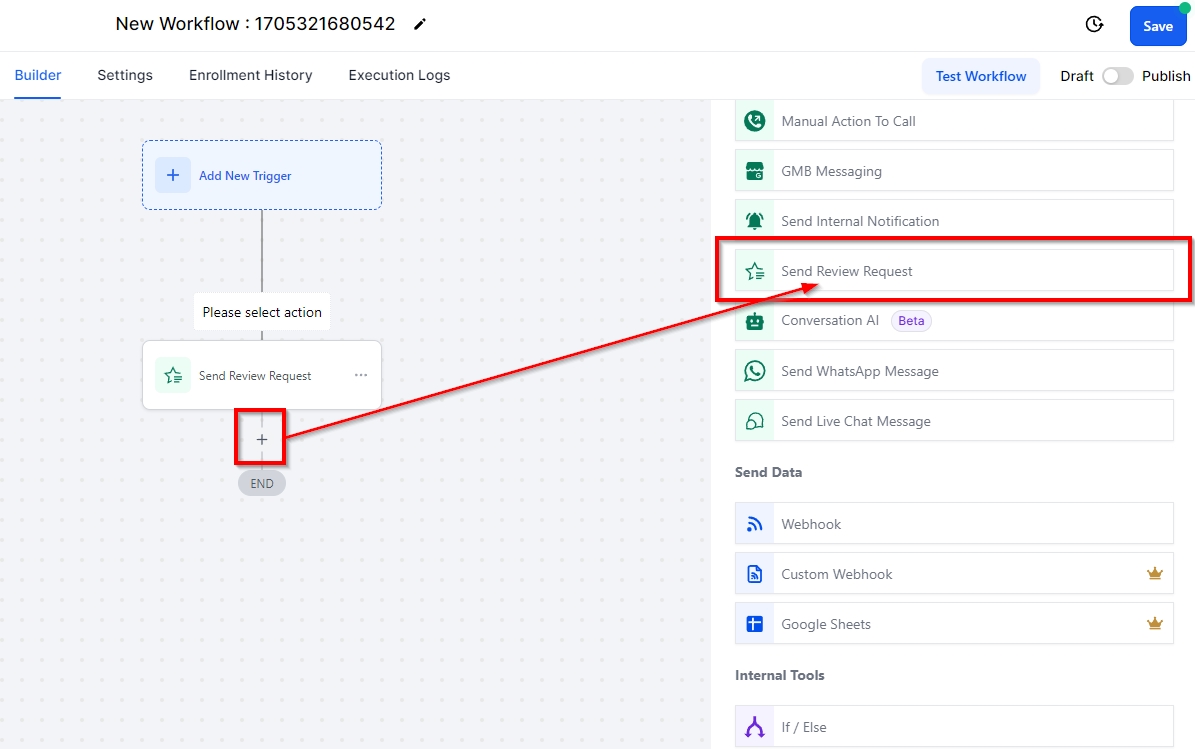Click the Webhook feed icon
1195x749 pixels.
tap(755, 524)
